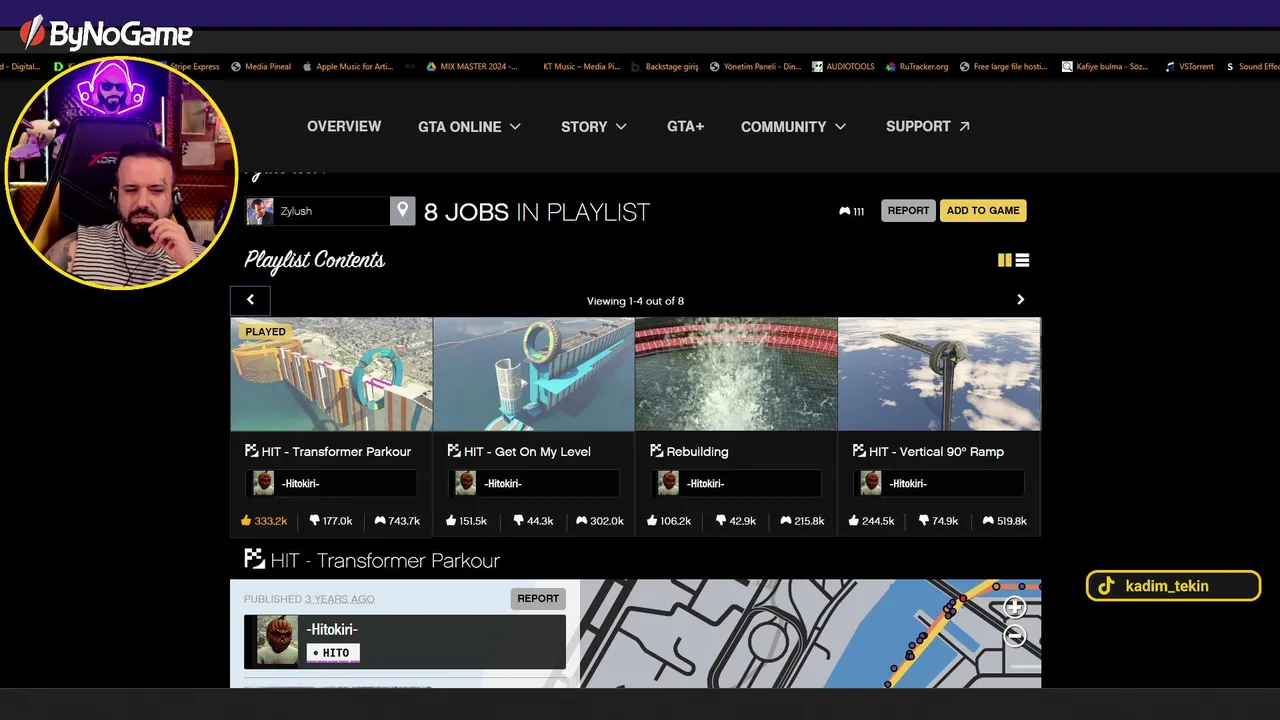Open the Zylush creator profile
This screenshot has height=720, width=1280.
pyautogui.click(x=318, y=211)
